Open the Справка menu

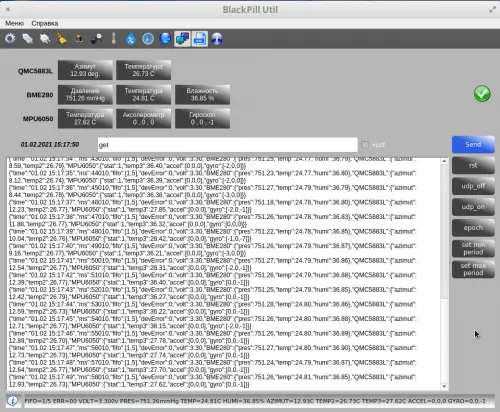[x=45, y=23]
